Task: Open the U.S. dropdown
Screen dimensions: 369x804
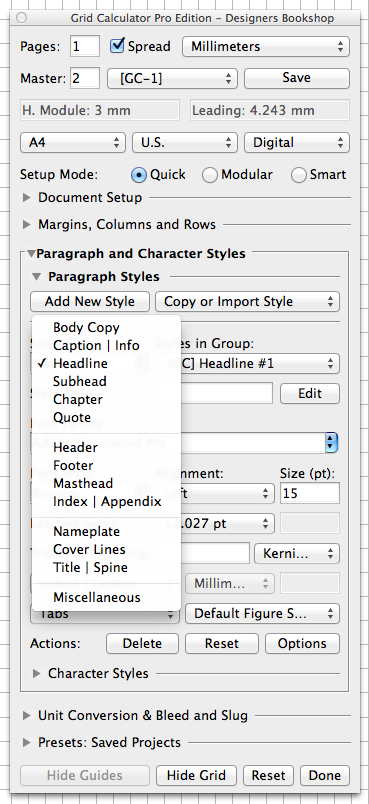Action: coord(184,143)
